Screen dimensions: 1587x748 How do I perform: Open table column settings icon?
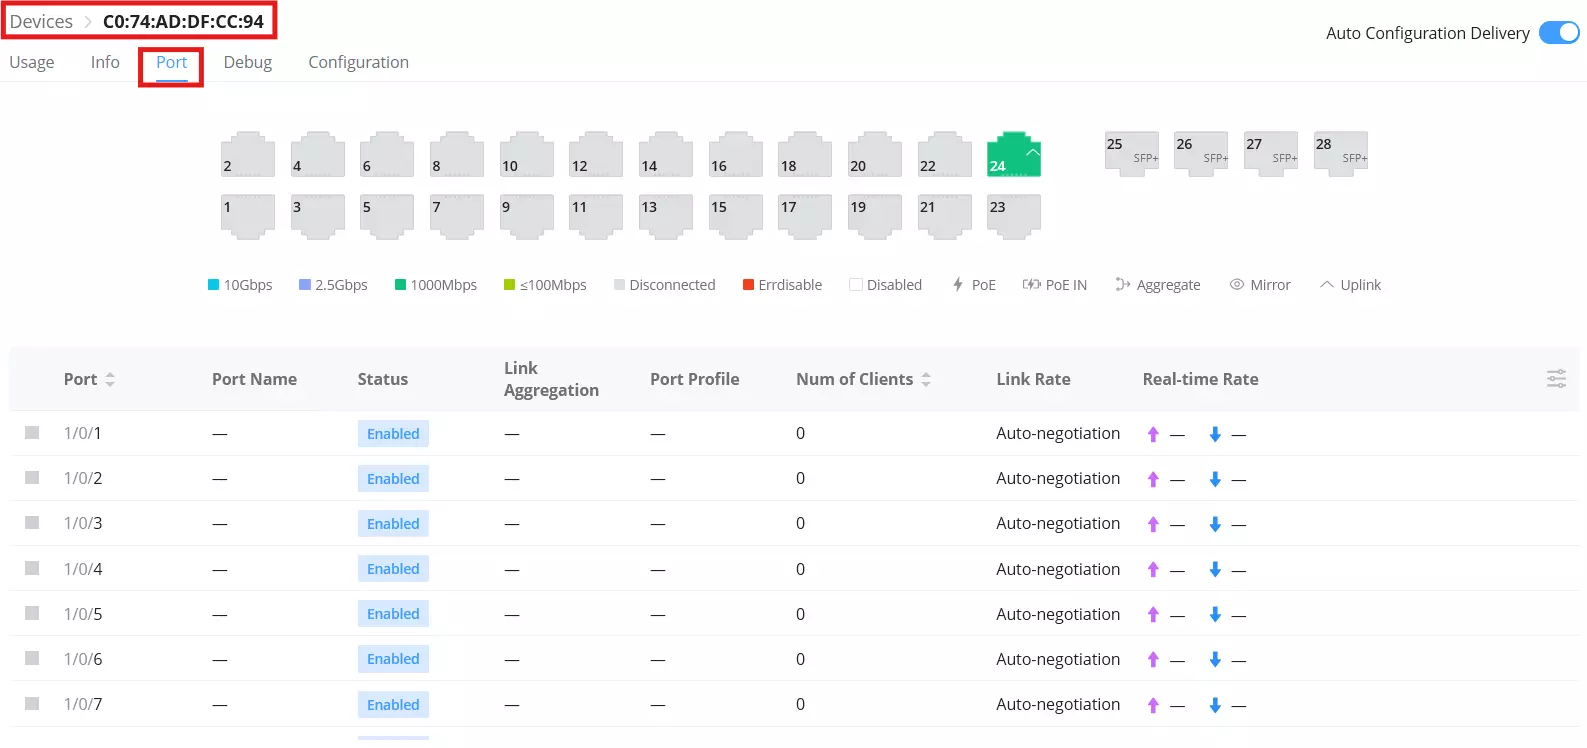(x=1556, y=379)
